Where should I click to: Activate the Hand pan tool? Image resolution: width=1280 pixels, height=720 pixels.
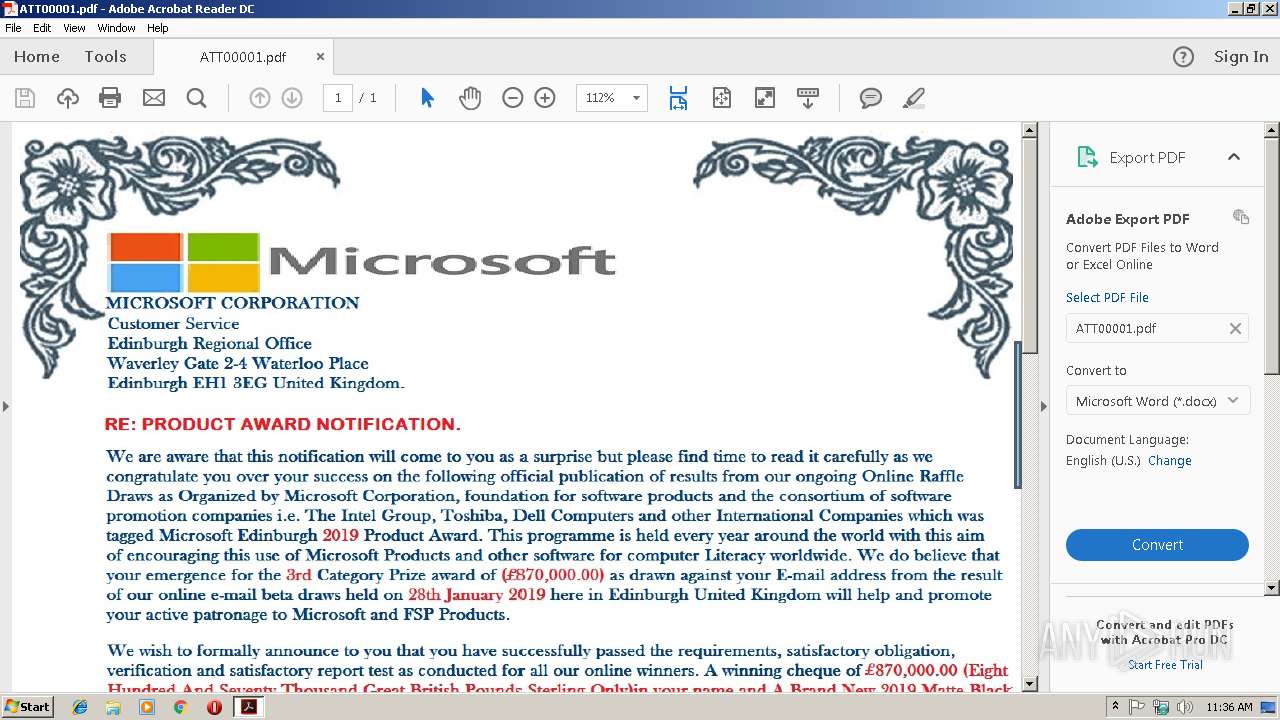[470, 98]
